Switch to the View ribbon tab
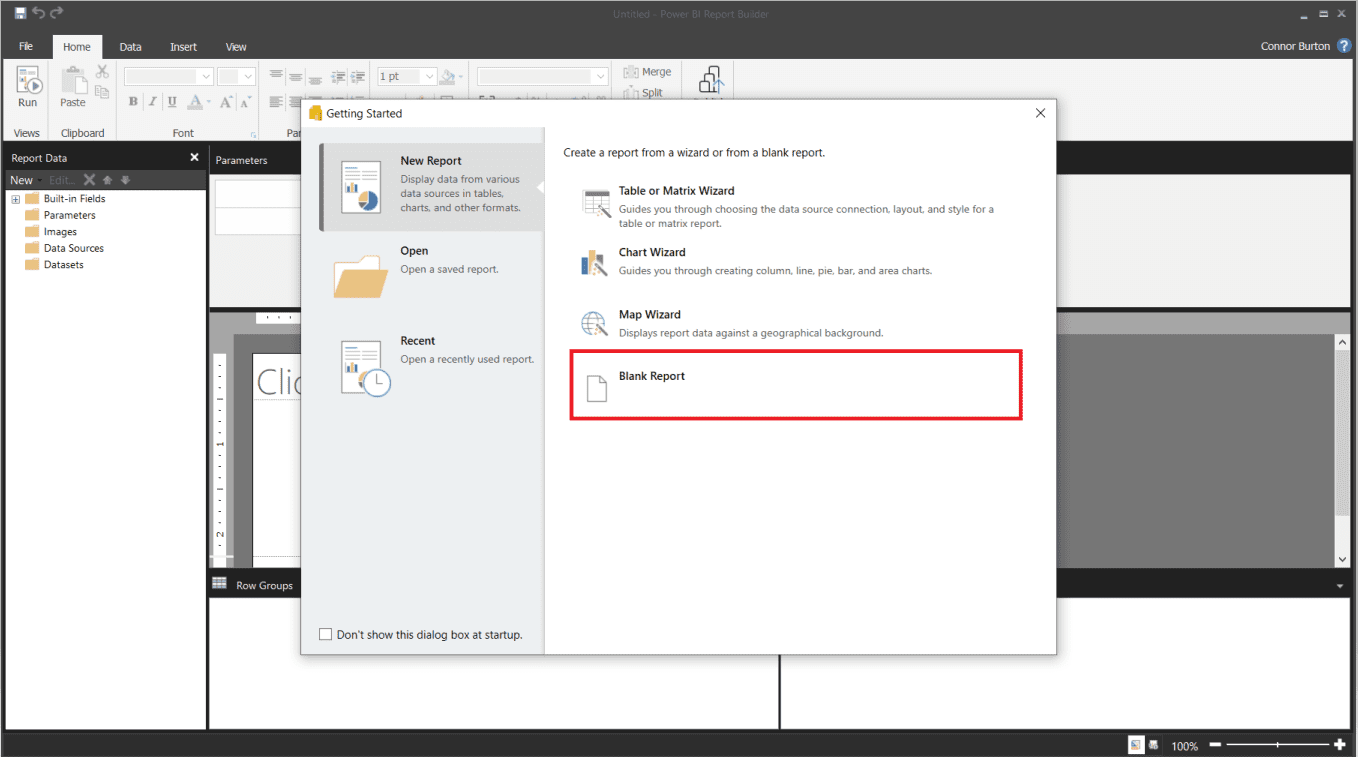 236,46
